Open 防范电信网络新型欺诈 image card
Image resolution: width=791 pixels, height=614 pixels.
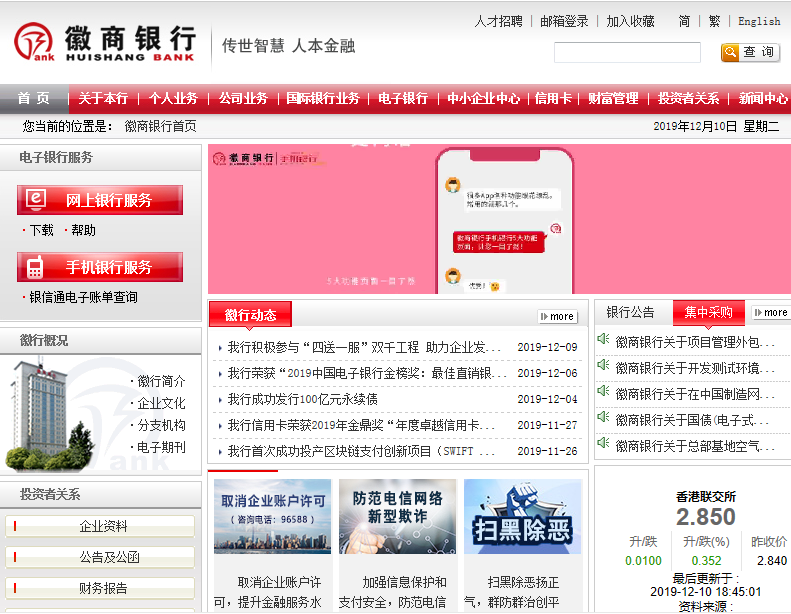(x=398, y=516)
